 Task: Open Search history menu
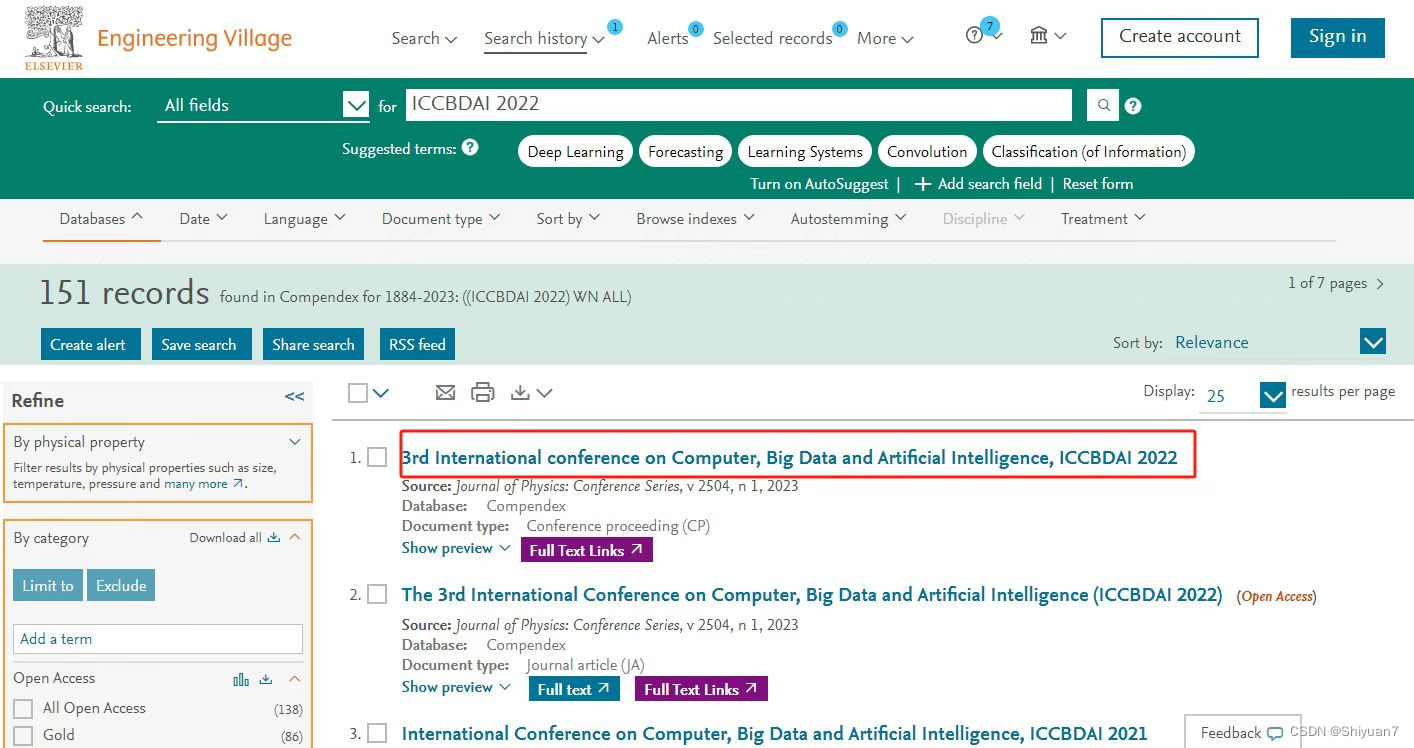544,38
